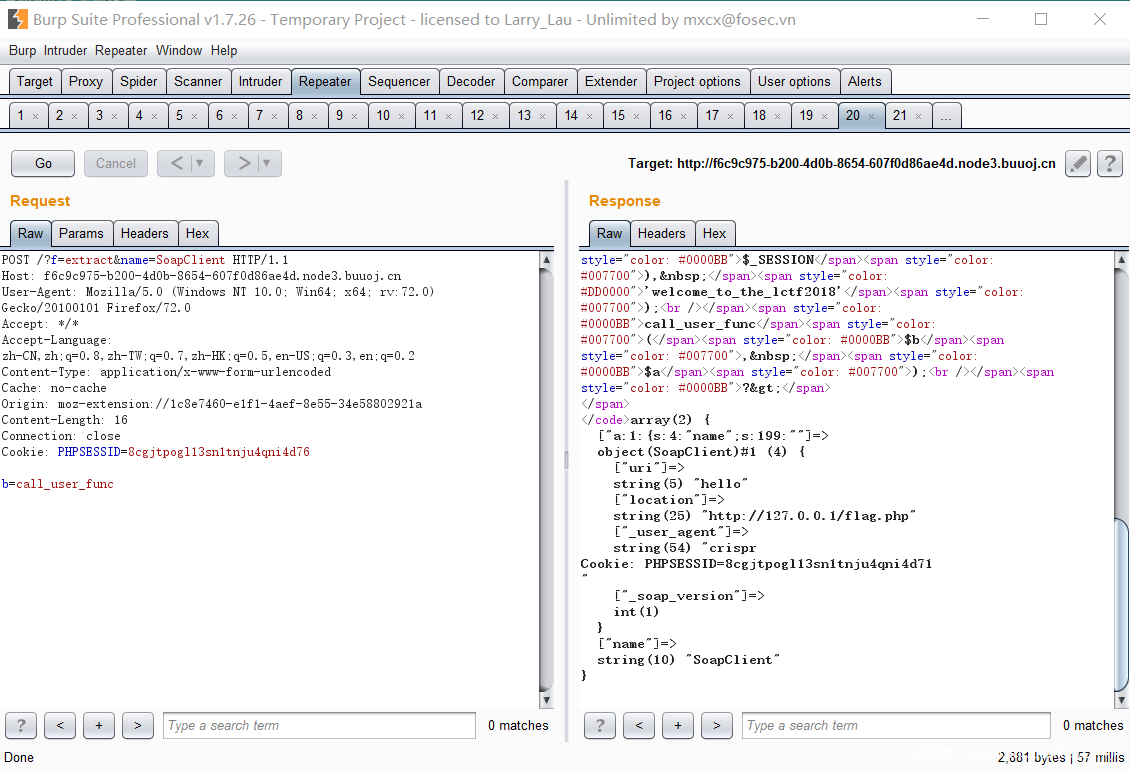Show request Headers view
1130x772 pixels.
pyautogui.click(x=145, y=234)
